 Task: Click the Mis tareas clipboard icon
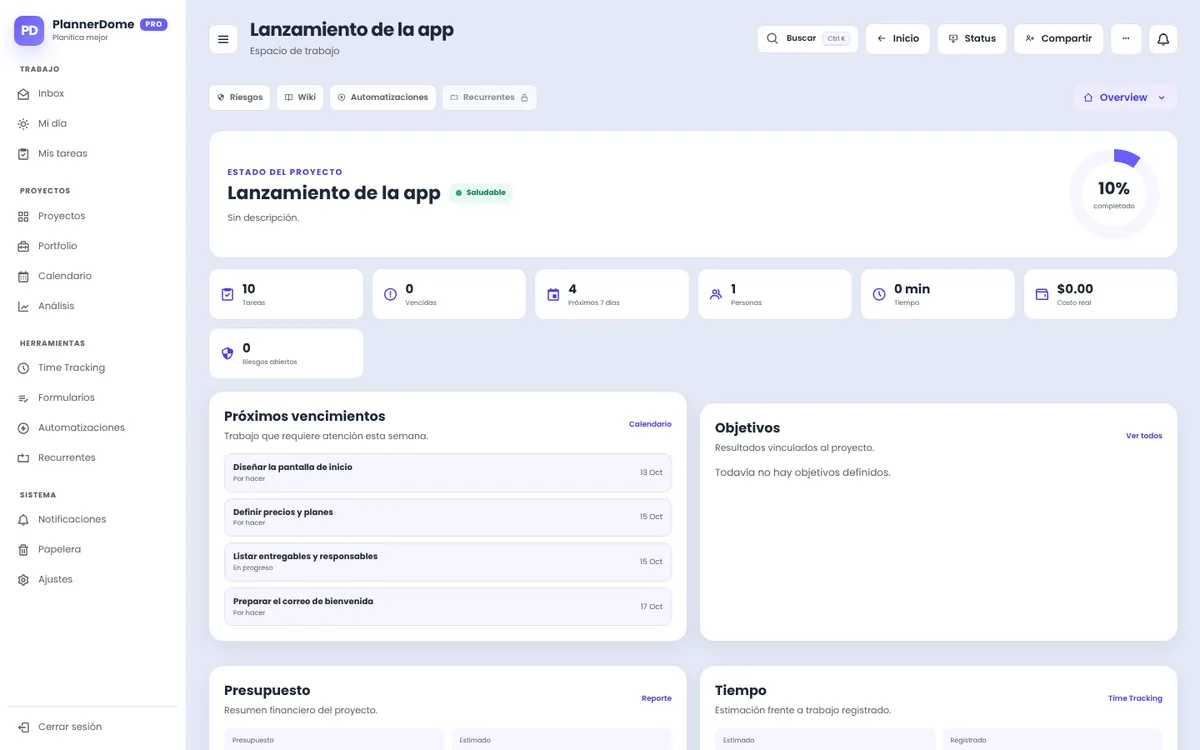(x=24, y=154)
